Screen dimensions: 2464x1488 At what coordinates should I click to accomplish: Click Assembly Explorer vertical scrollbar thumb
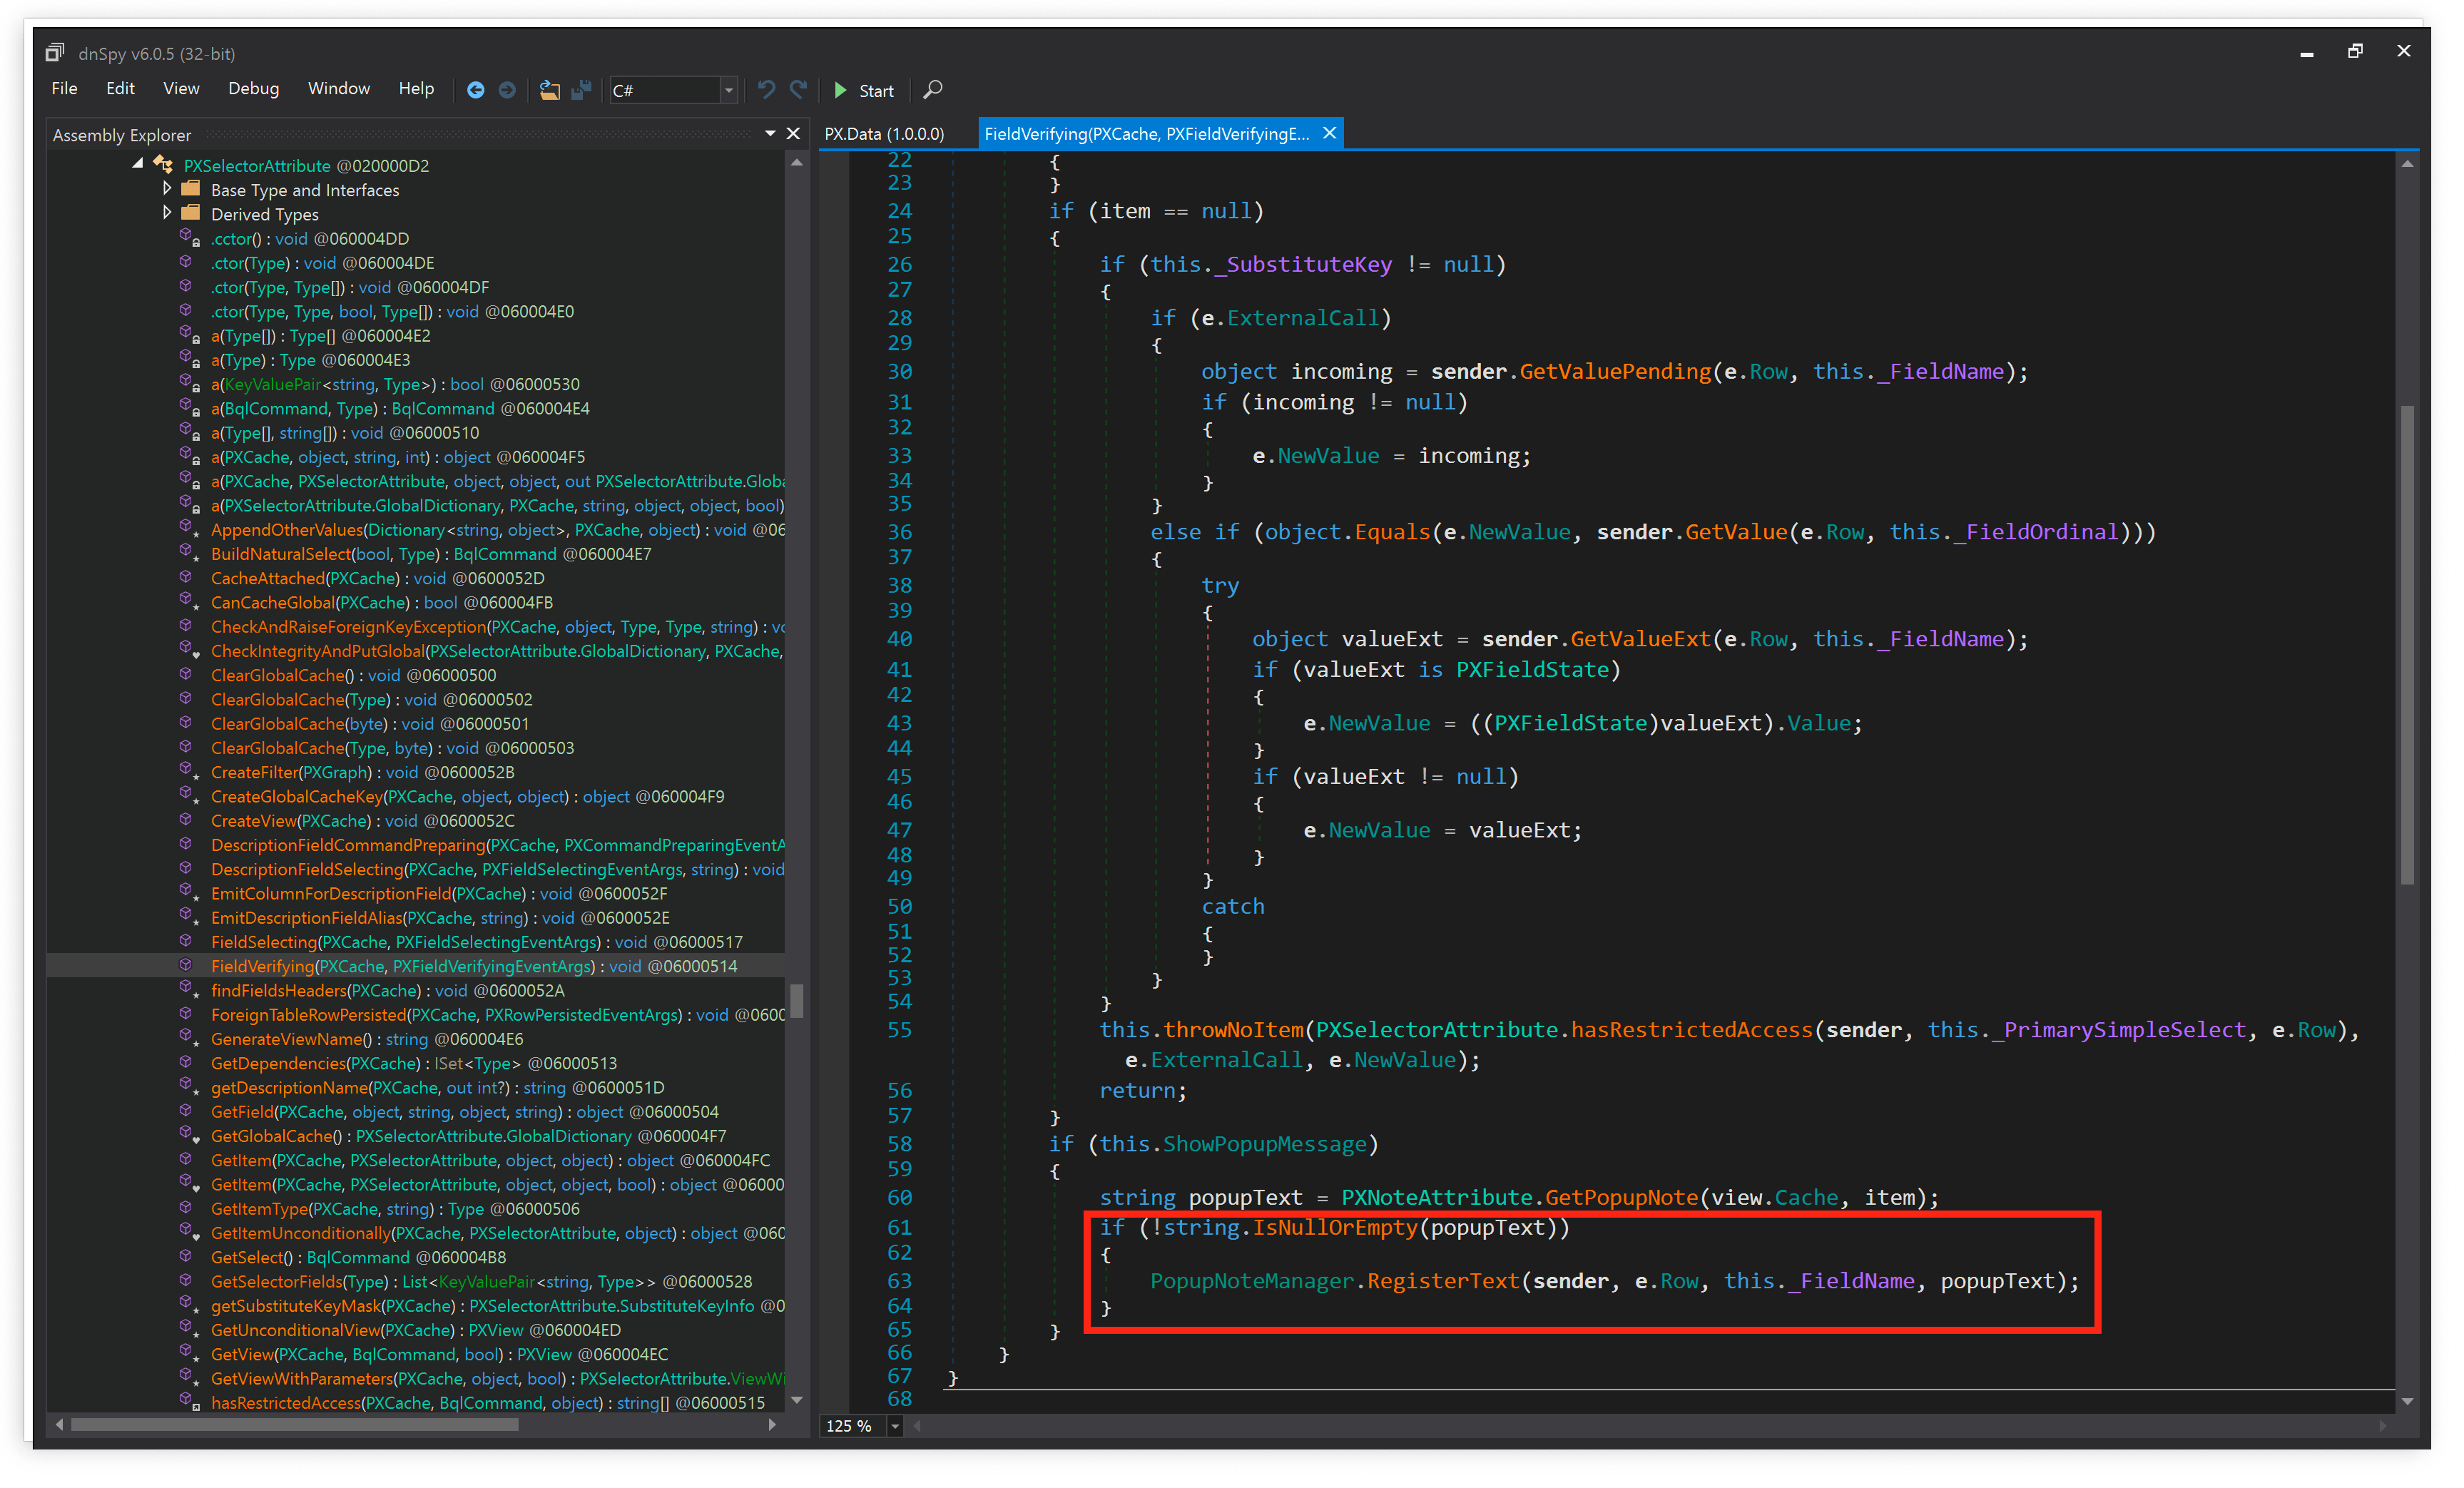coord(797,1000)
